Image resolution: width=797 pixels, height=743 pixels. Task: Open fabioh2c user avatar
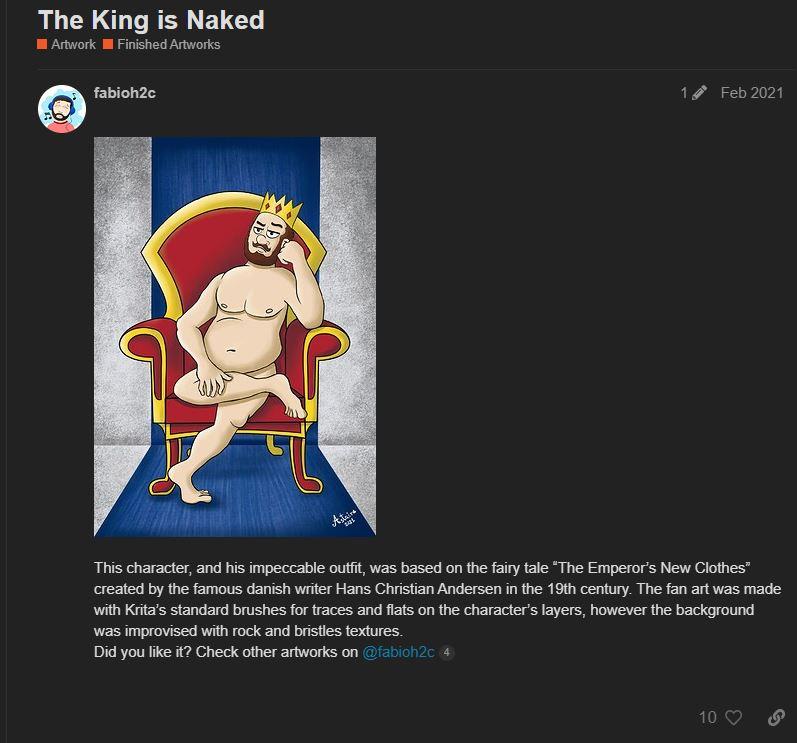[x=62, y=109]
